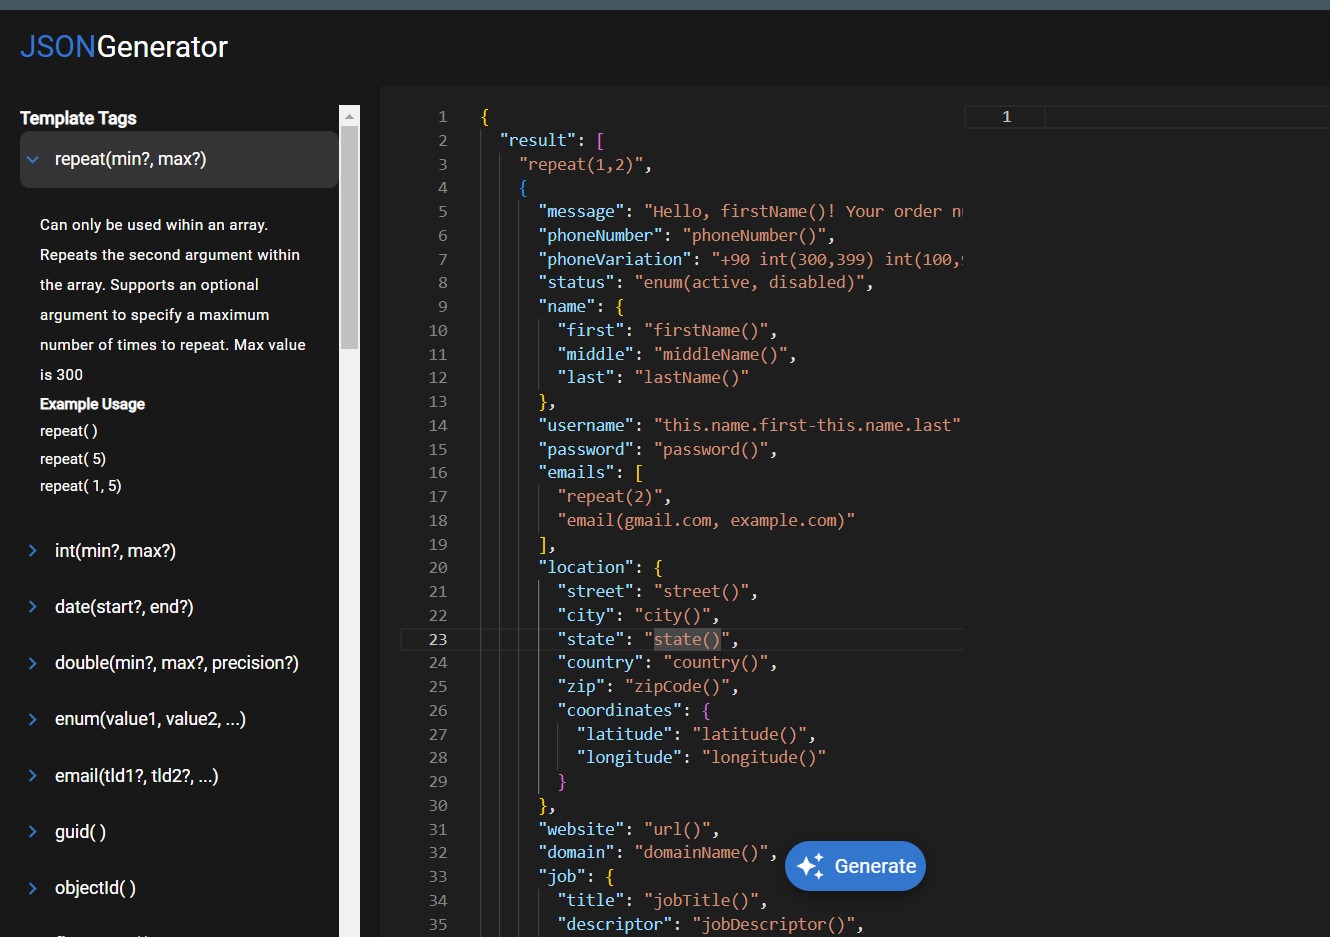Image resolution: width=1330 pixels, height=937 pixels.
Task: Click the Template Tags sidebar scrollbar thumb
Action: [x=349, y=238]
